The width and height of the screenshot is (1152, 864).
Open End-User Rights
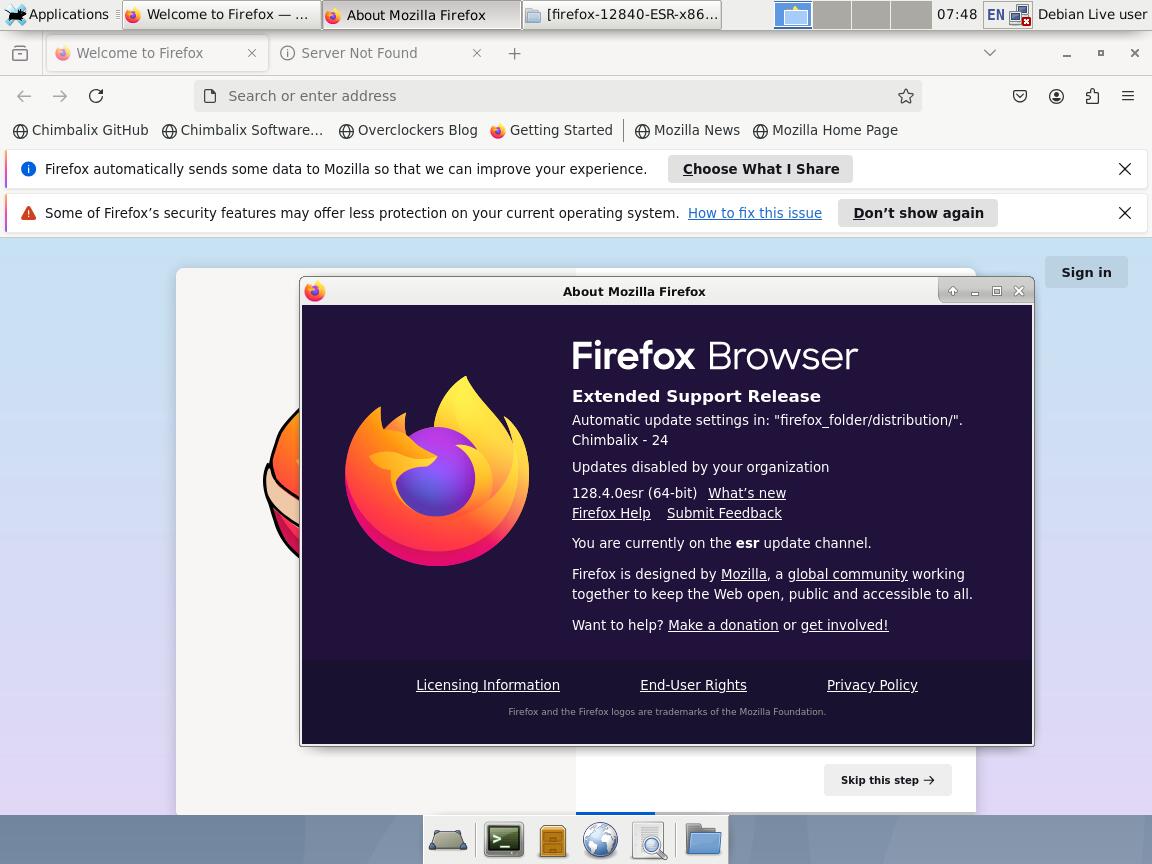click(693, 685)
